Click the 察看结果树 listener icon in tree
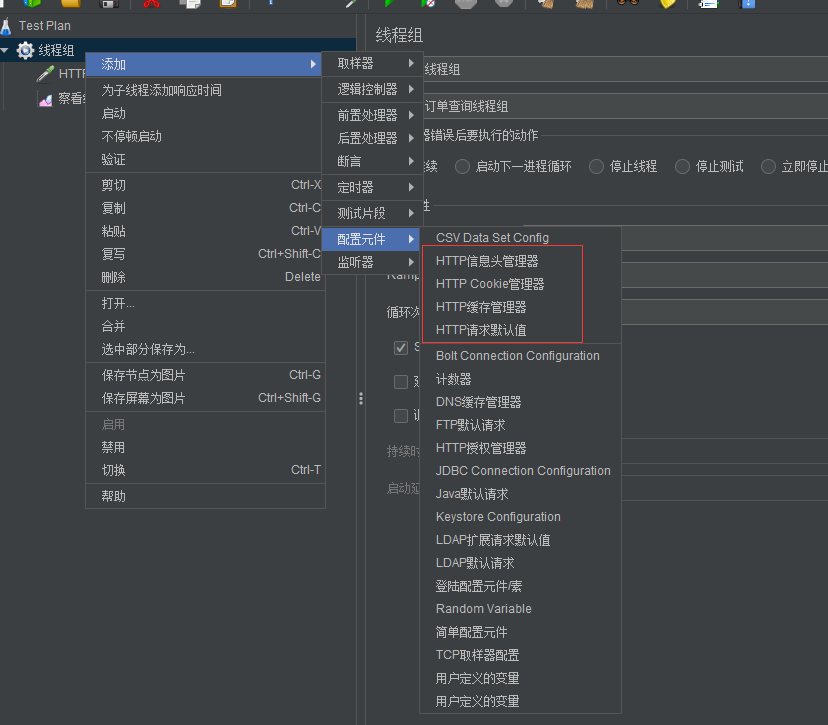Viewport: 828px width, 725px height. [45, 99]
